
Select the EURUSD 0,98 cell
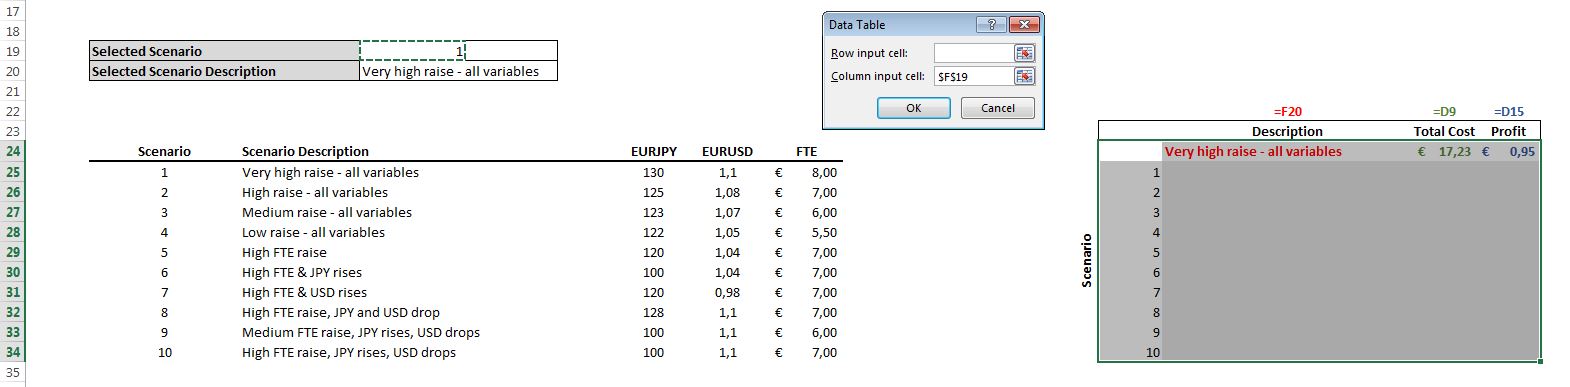click(x=727, y=292)
